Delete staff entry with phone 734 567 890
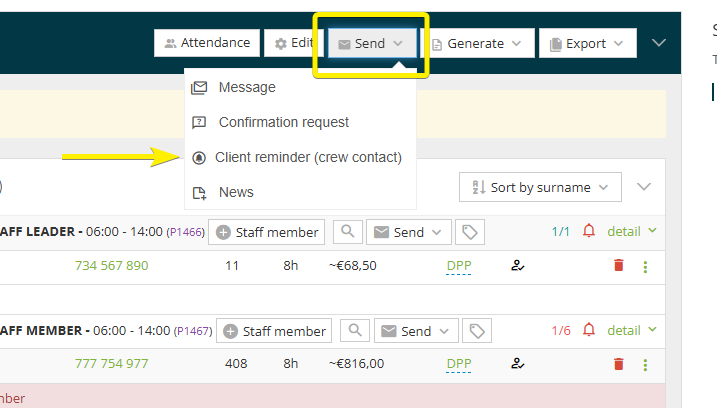Image resolution: width=717 pixels, height=408 pixels. point(618,266)
